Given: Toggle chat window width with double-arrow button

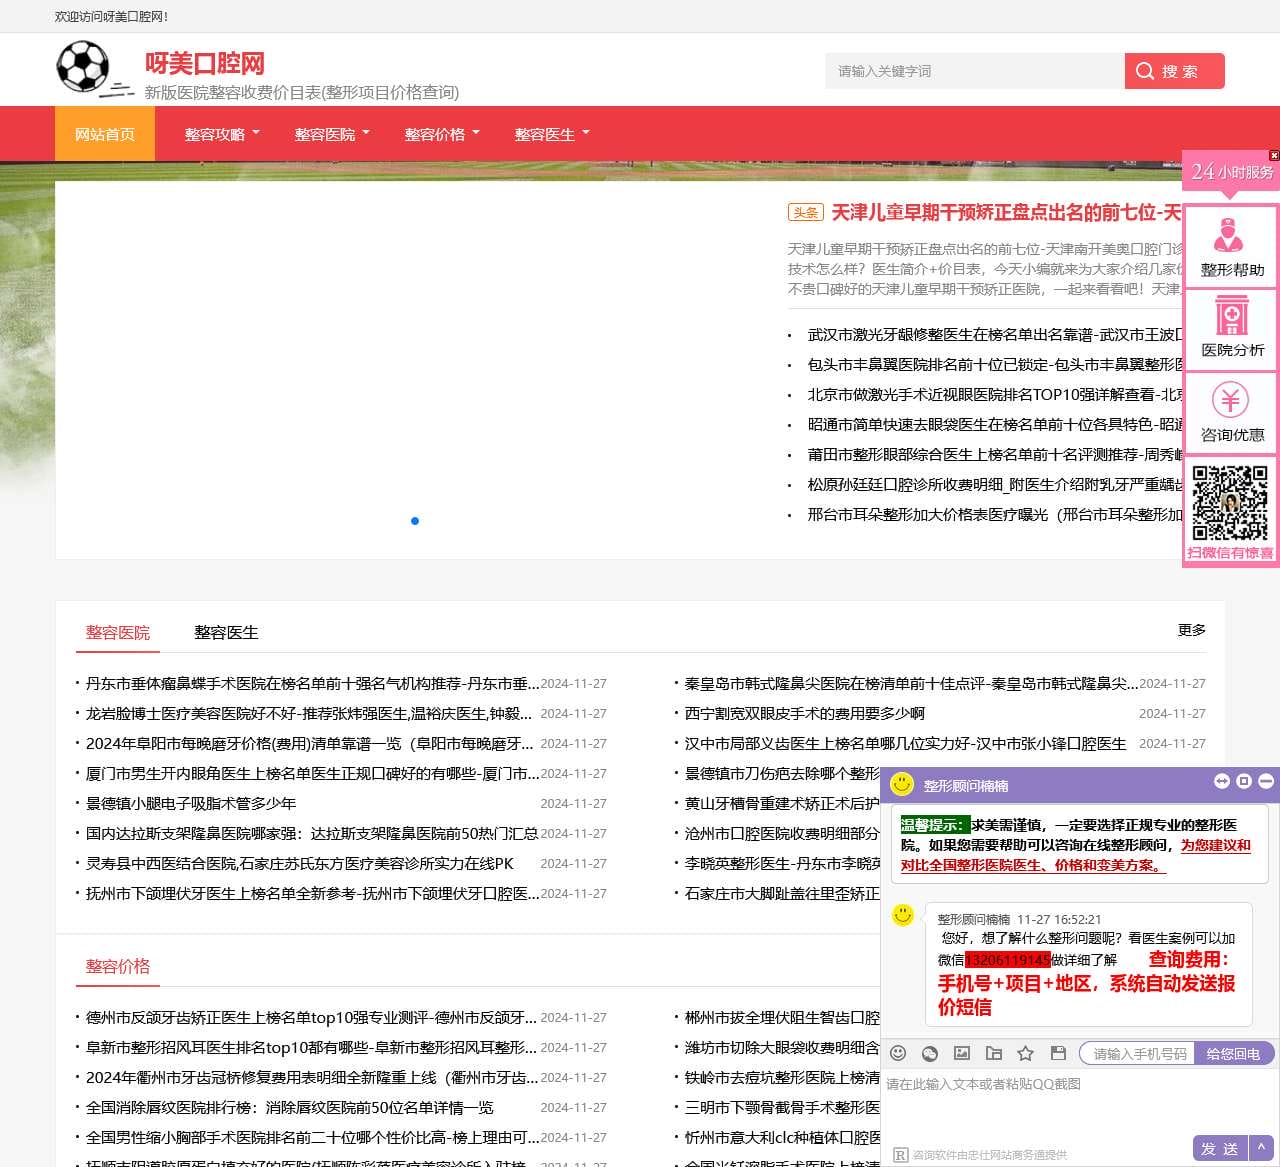Looking at the screenshot, I should tap(1221, 783).
